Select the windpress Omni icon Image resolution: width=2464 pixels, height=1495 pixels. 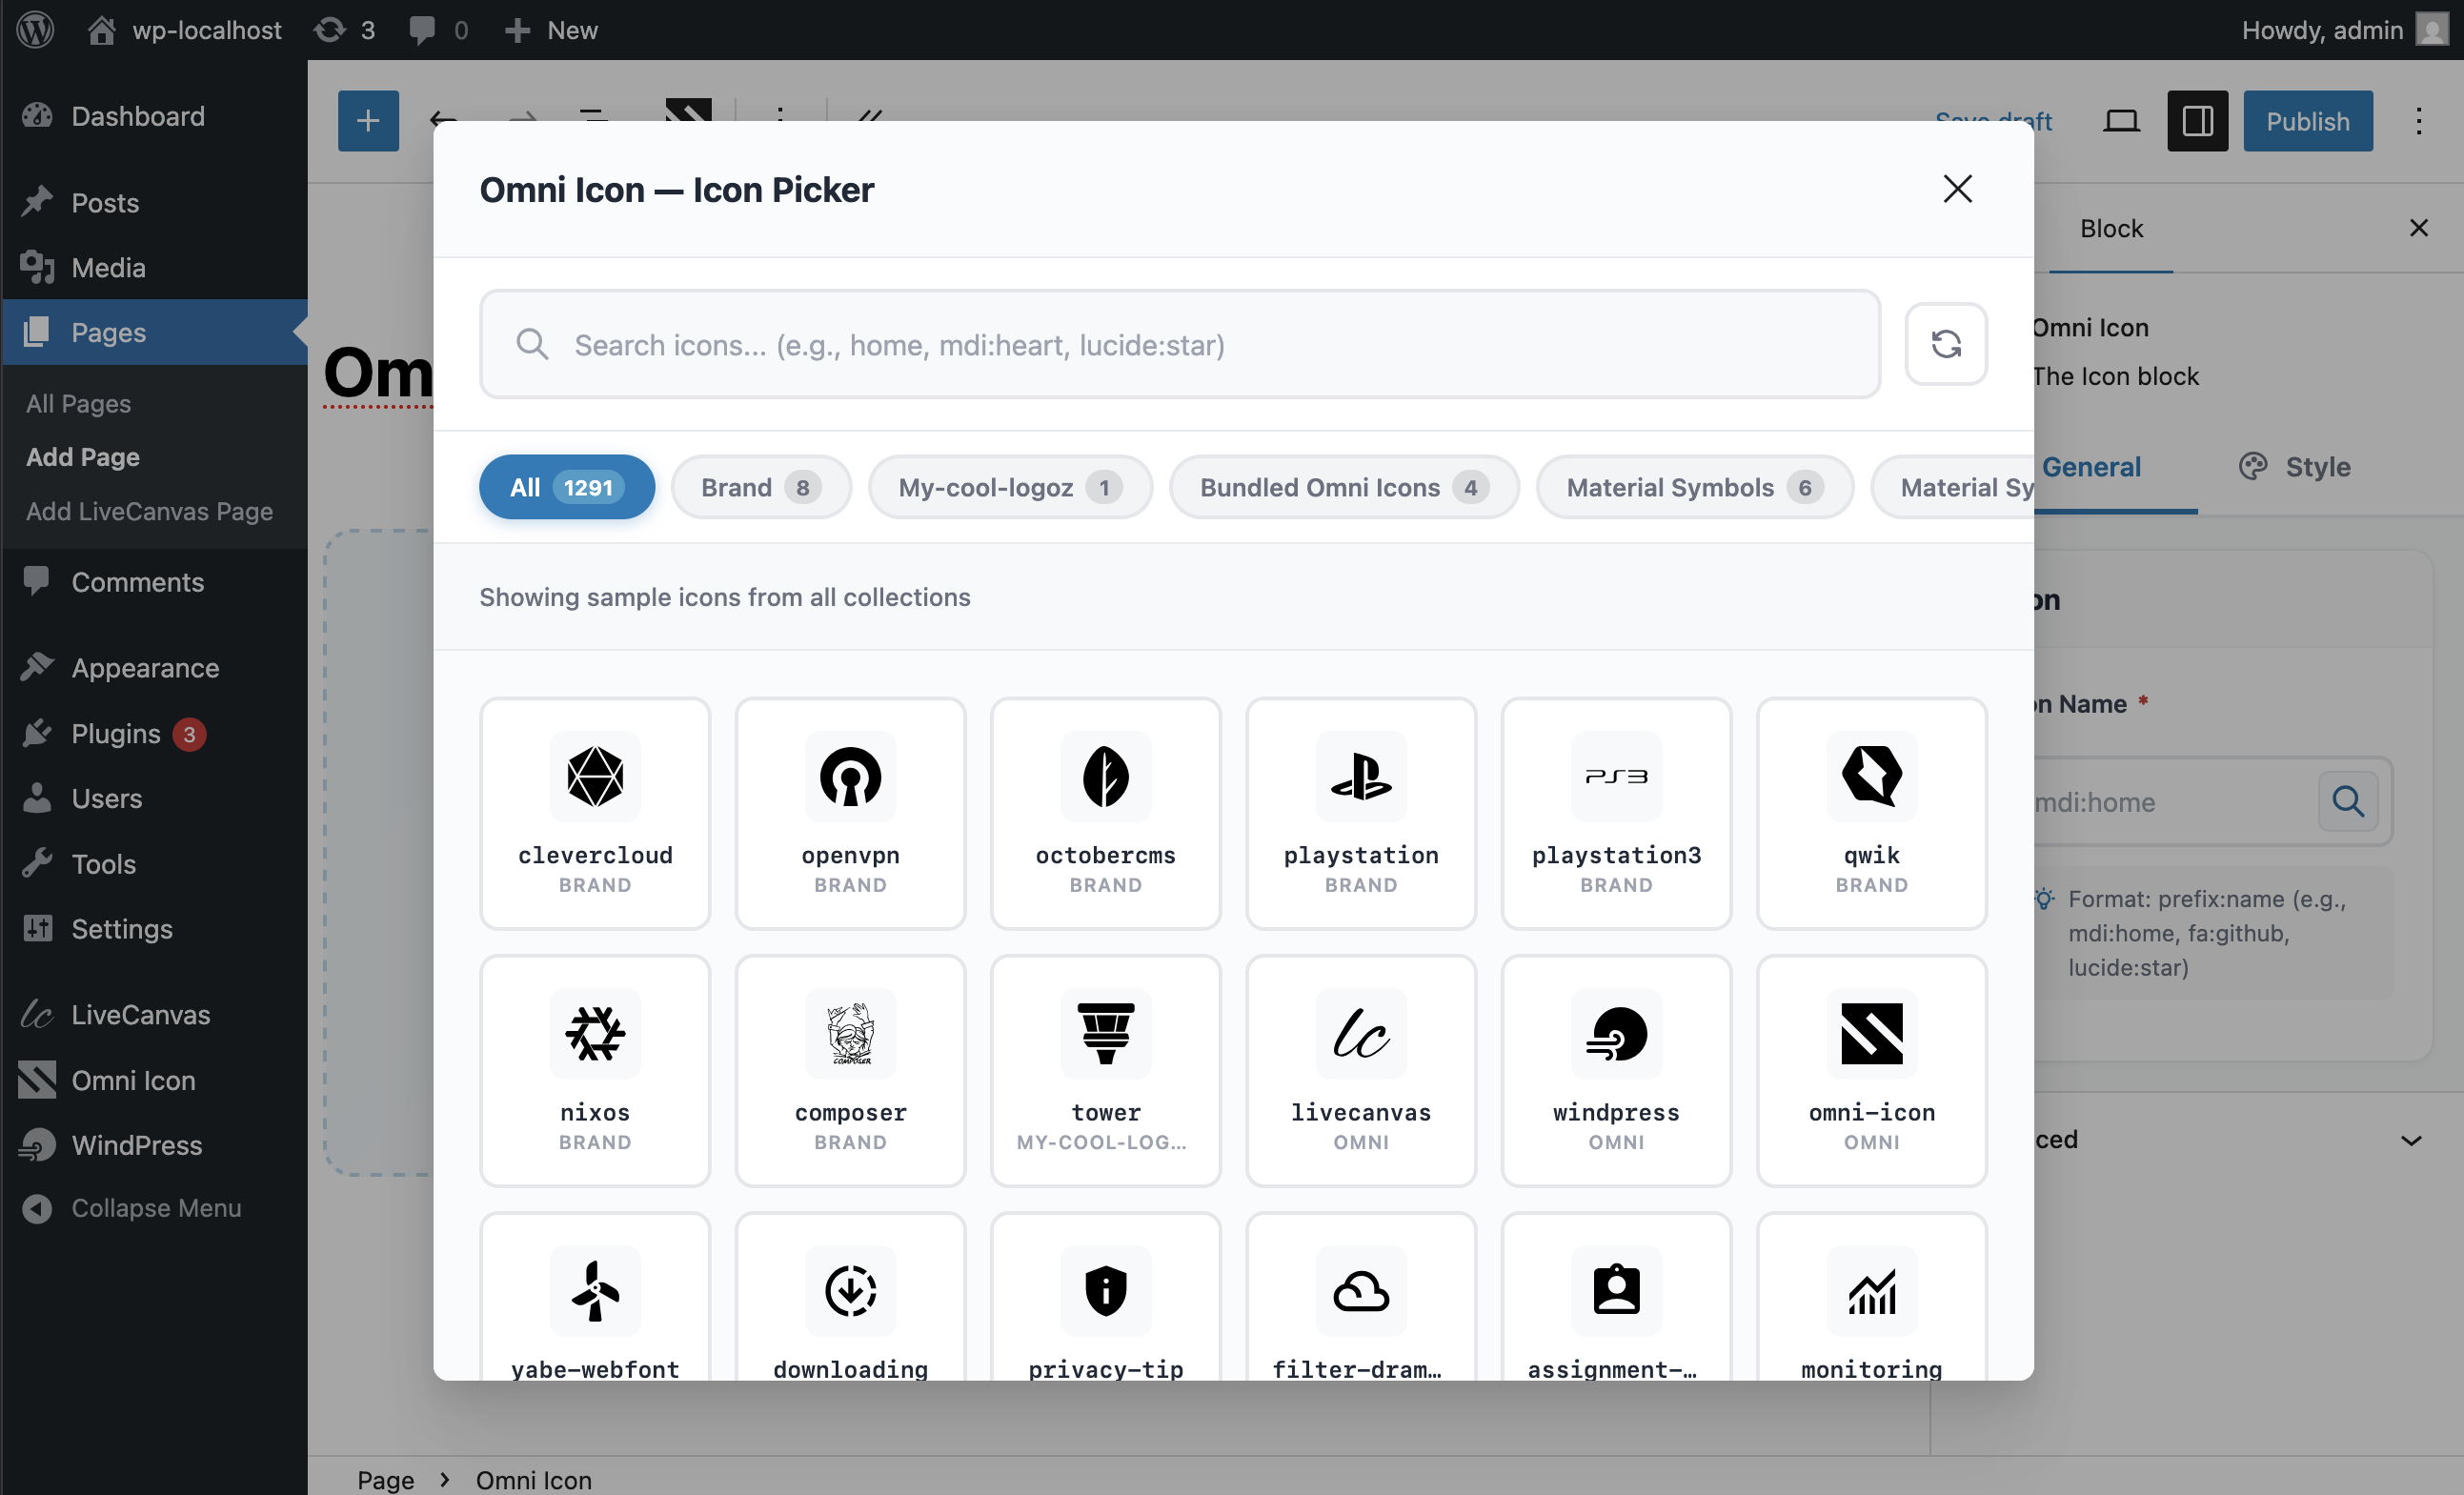[x=1615, y=1070]
